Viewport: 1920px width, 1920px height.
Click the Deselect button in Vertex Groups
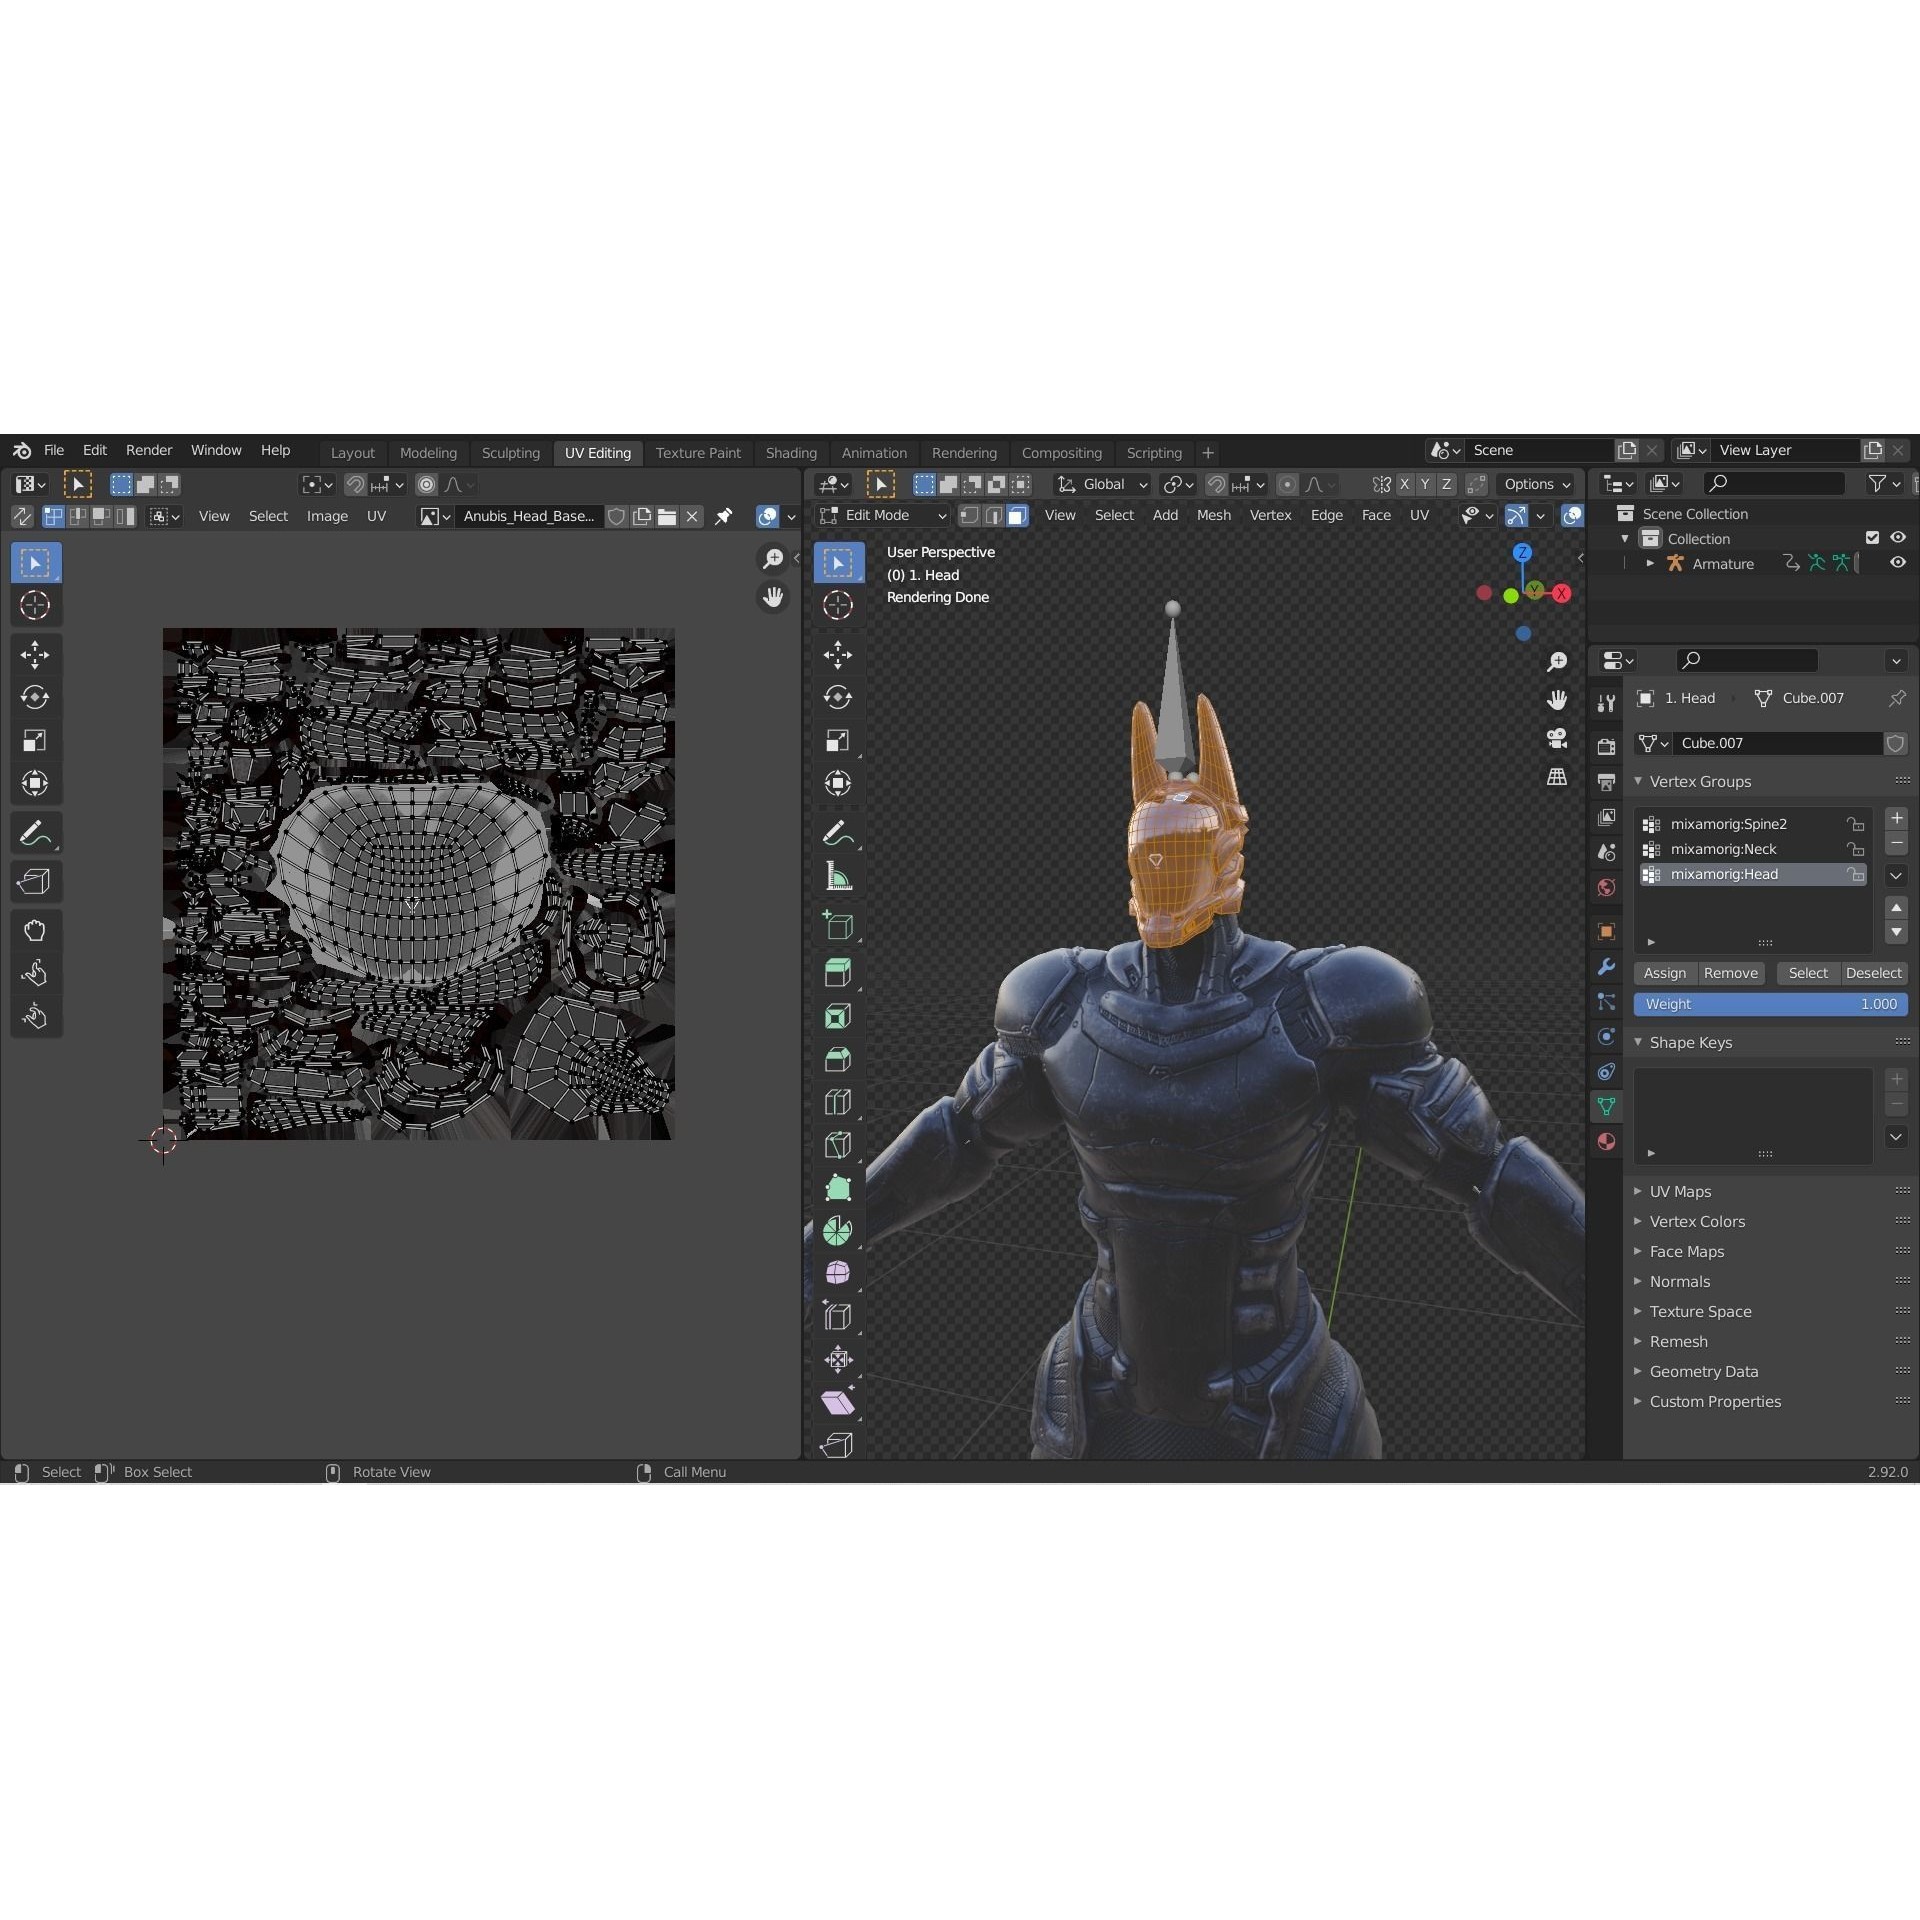coord(1873,972)
